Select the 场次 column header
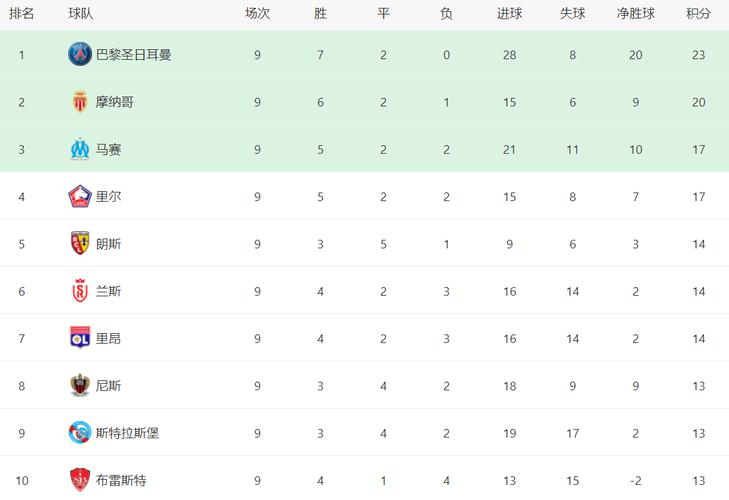This screenshot has width=729, height=500. point(257,13)
